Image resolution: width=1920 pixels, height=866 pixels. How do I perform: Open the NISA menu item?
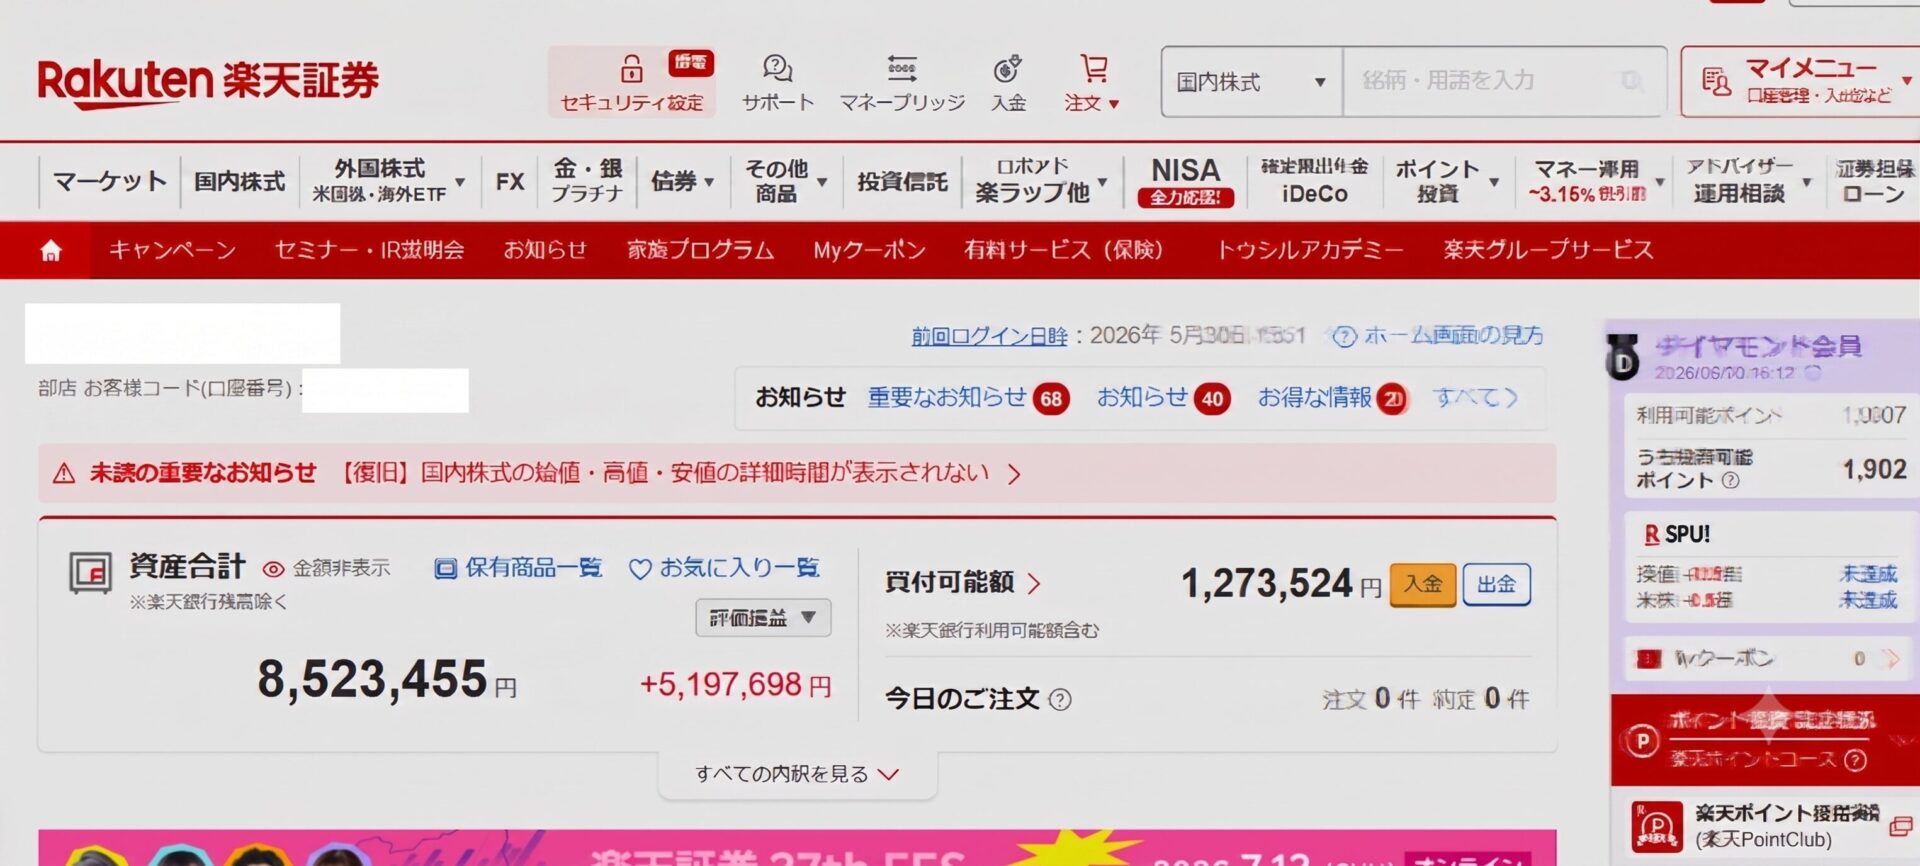coord(1185,181)
